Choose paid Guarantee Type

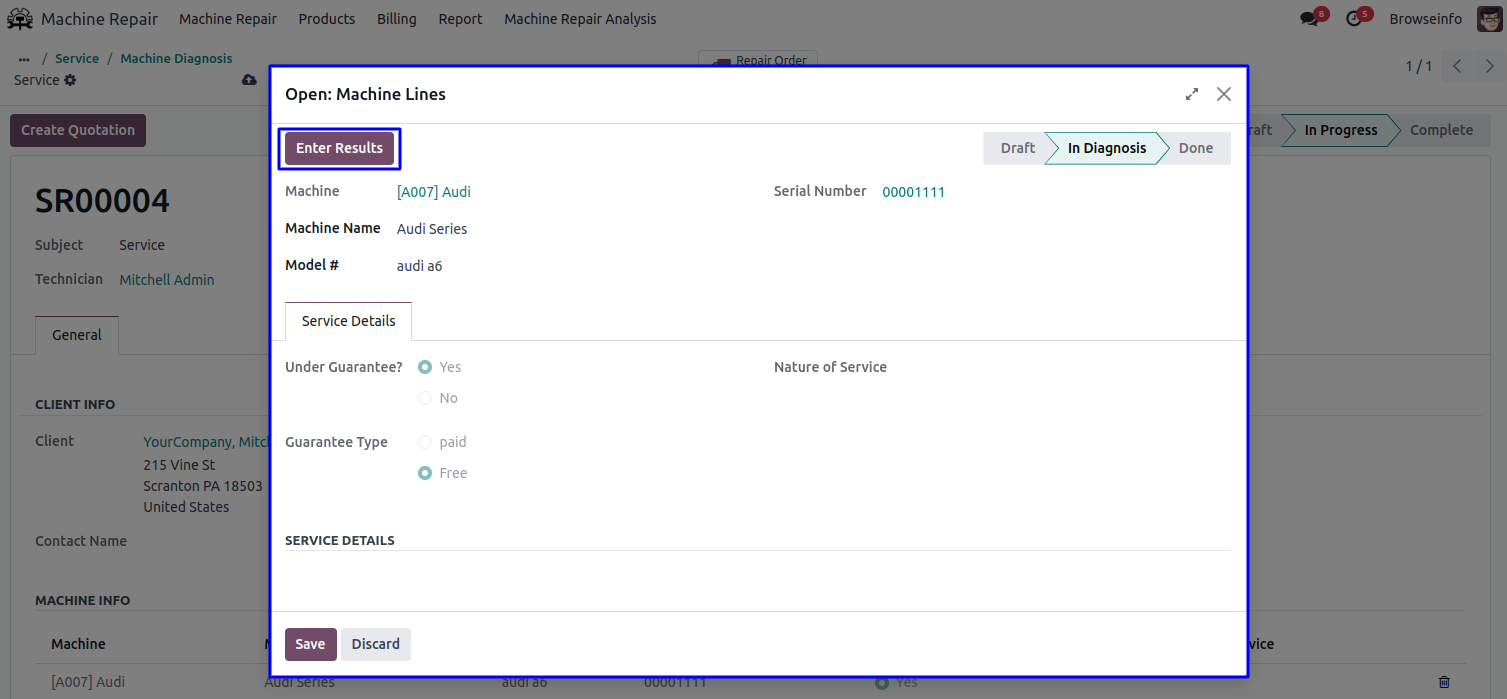[425, 442]
